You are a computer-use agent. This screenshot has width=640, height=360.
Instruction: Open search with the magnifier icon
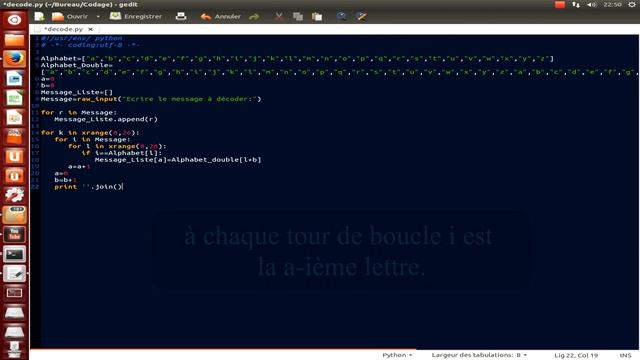coord(341,16)
